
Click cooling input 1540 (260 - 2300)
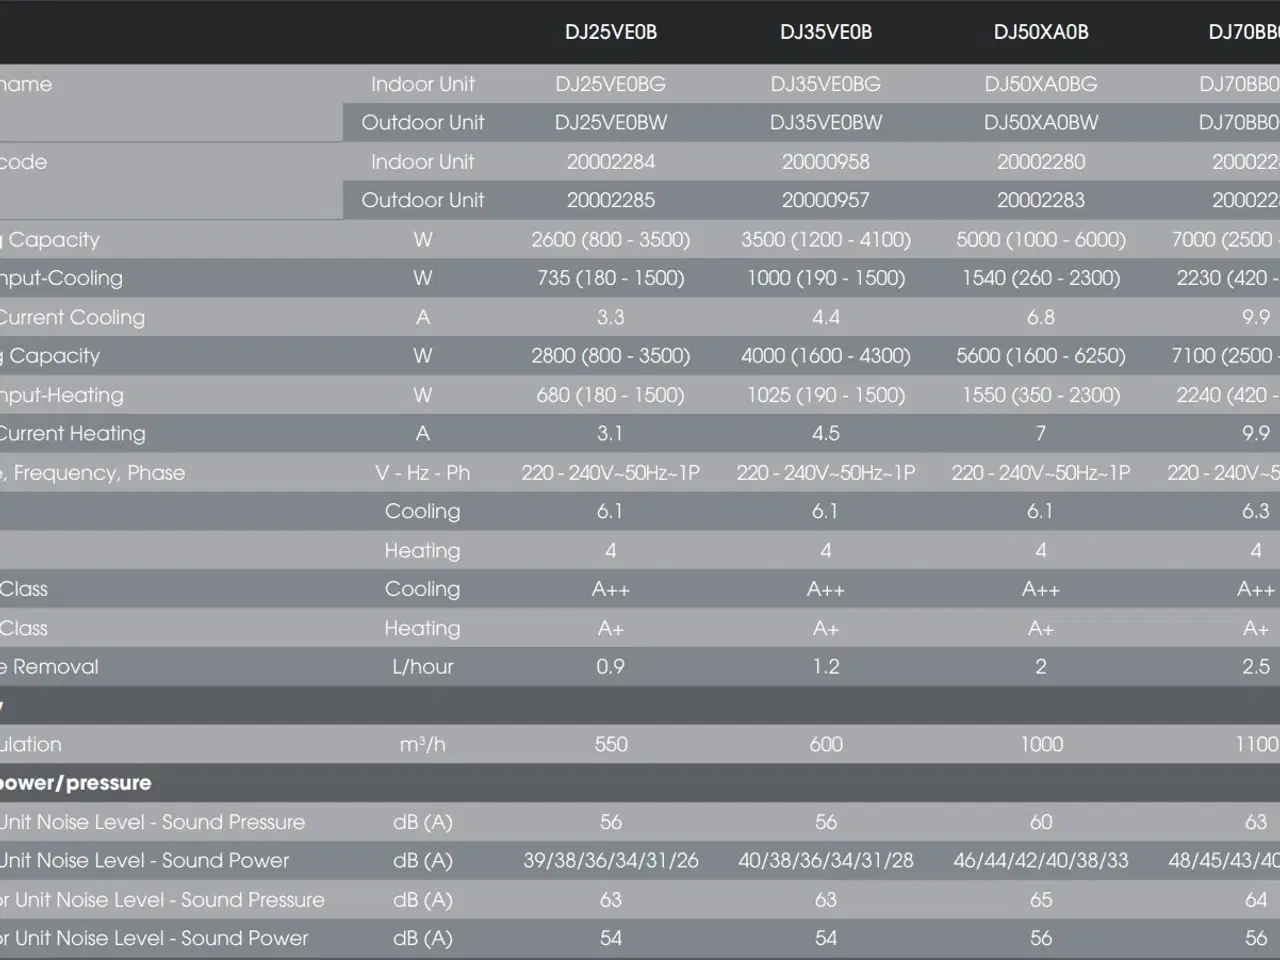1041,279
